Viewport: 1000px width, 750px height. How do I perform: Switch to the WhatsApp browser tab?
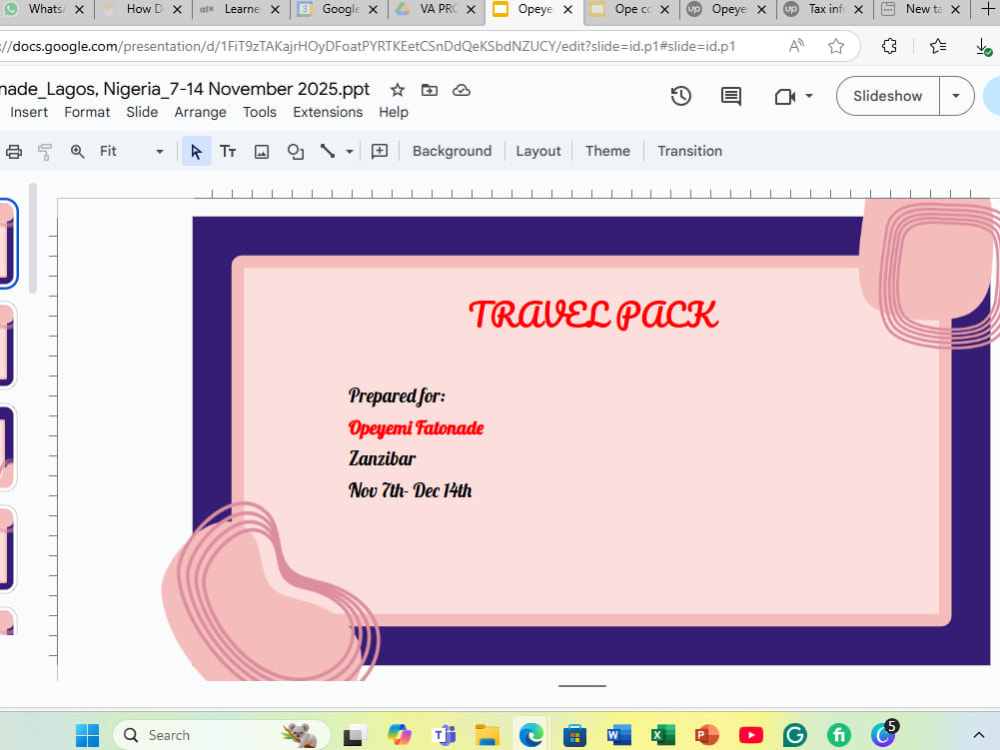42,10
